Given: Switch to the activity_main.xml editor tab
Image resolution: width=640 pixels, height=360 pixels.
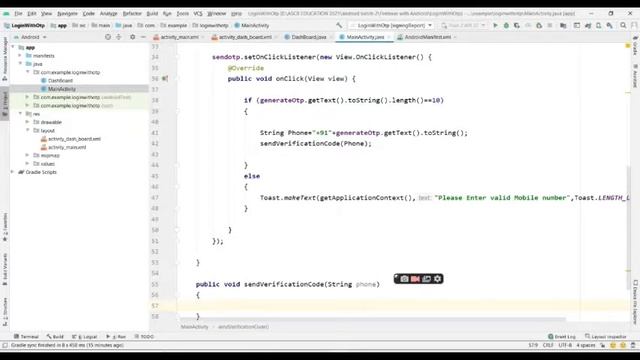Looking at the screenshot, I should 179,37.
